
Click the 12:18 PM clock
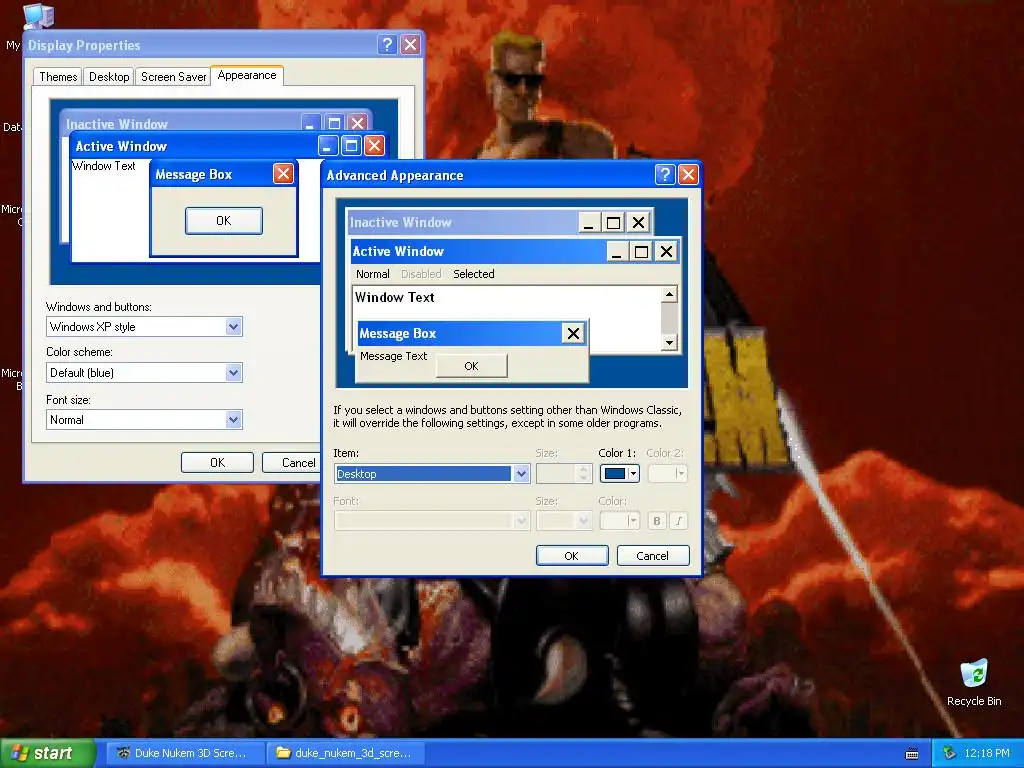pyautogui.click(x=987, y=753)
